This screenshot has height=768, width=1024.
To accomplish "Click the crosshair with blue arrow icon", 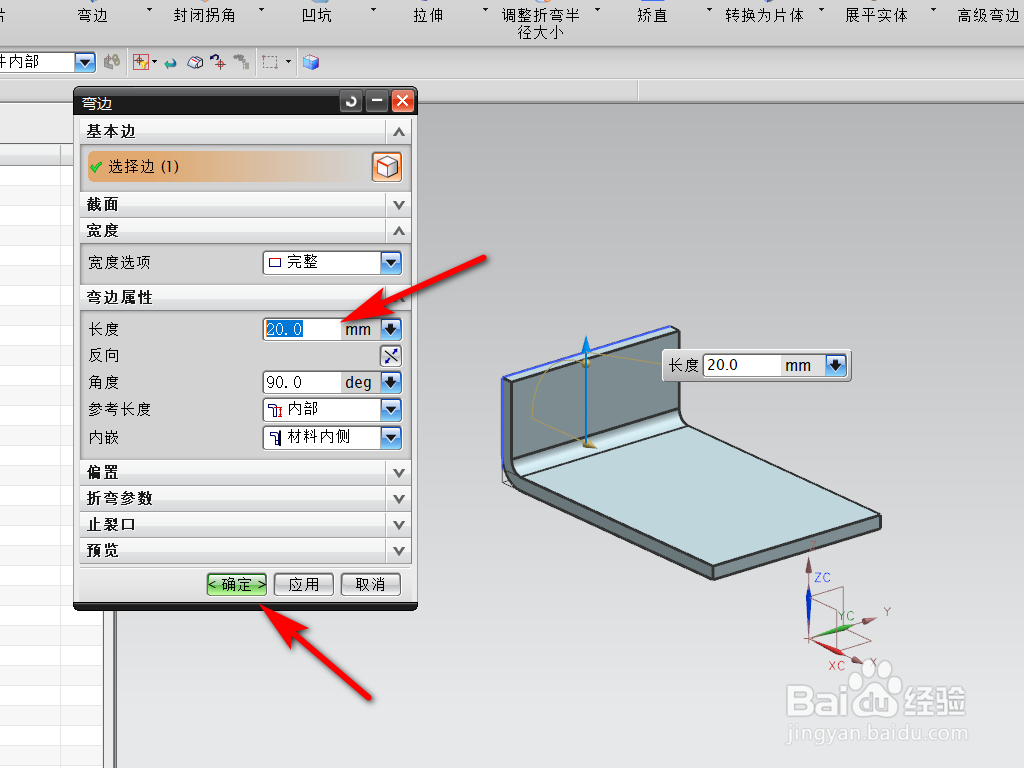I will 218,63.
